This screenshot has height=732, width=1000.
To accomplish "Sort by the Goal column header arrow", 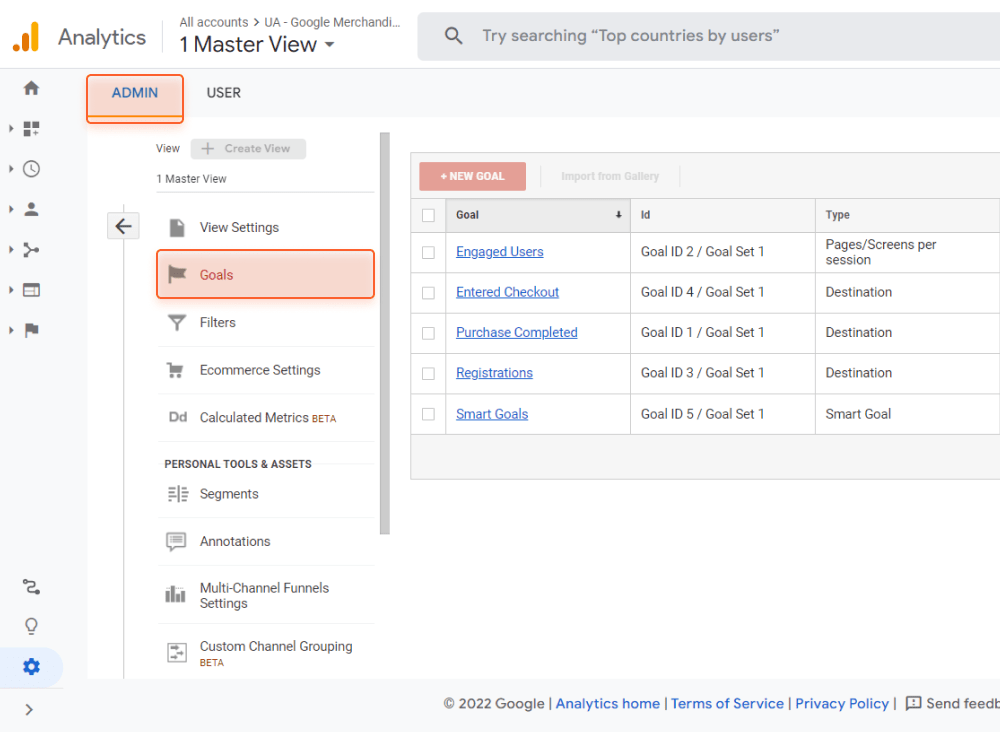I will 618,215.
